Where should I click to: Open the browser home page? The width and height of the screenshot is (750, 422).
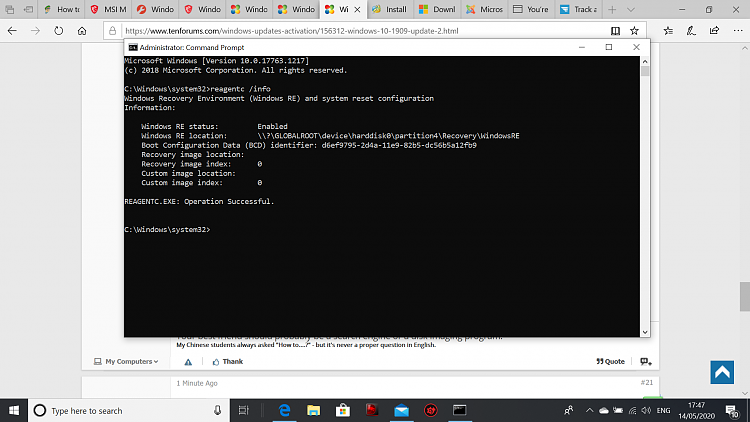coord(82,31)
